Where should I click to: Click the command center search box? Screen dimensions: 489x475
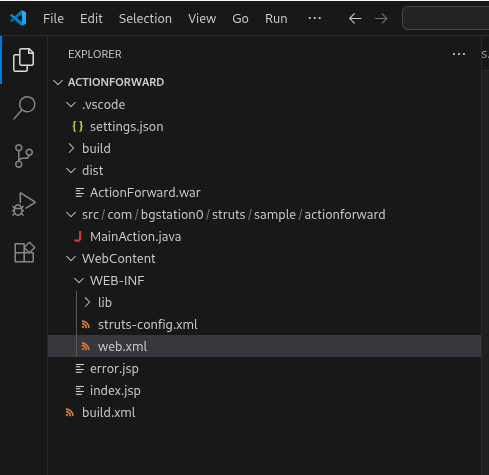pos(446,19)
